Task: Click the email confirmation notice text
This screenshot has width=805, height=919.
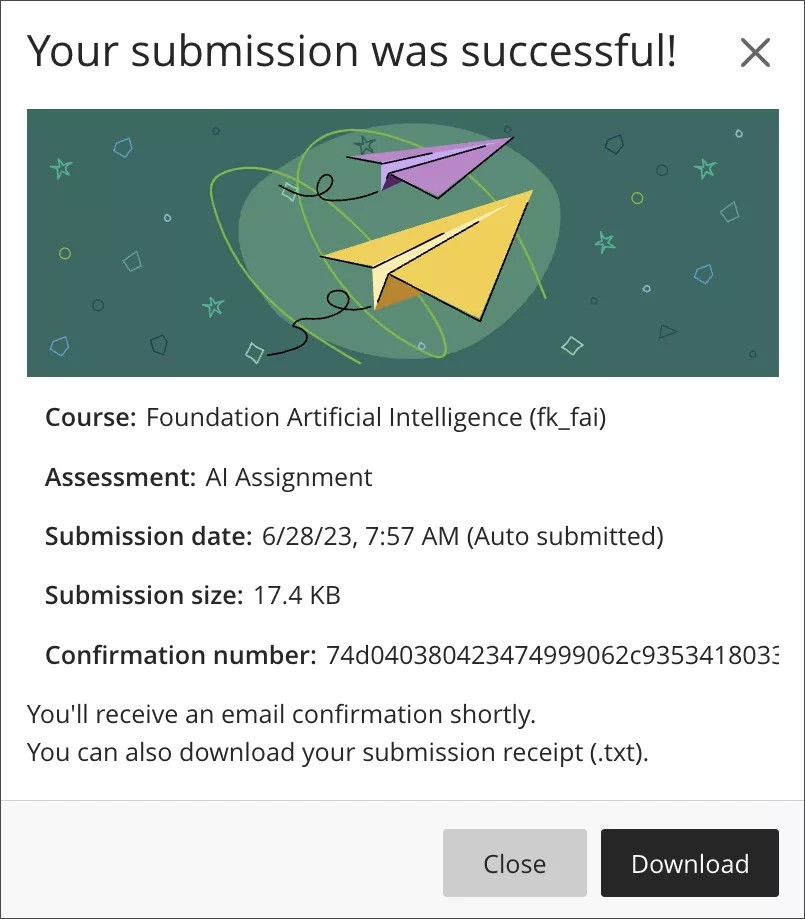Action: tap(280, 714)
